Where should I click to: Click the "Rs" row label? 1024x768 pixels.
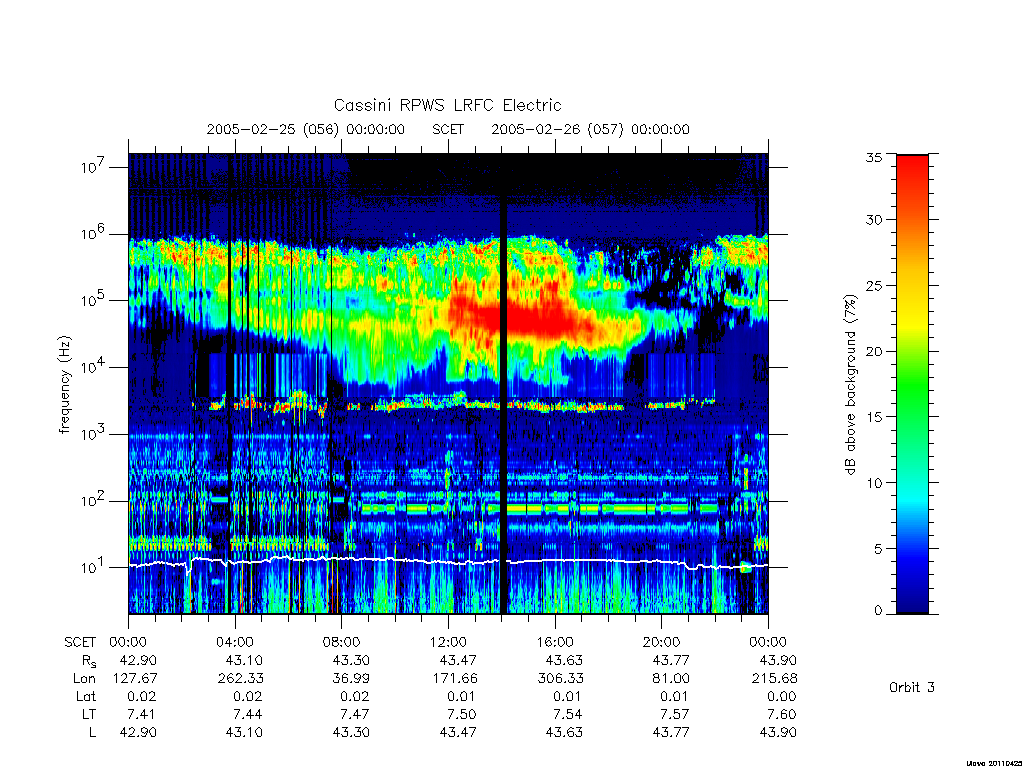click(88, 661)
